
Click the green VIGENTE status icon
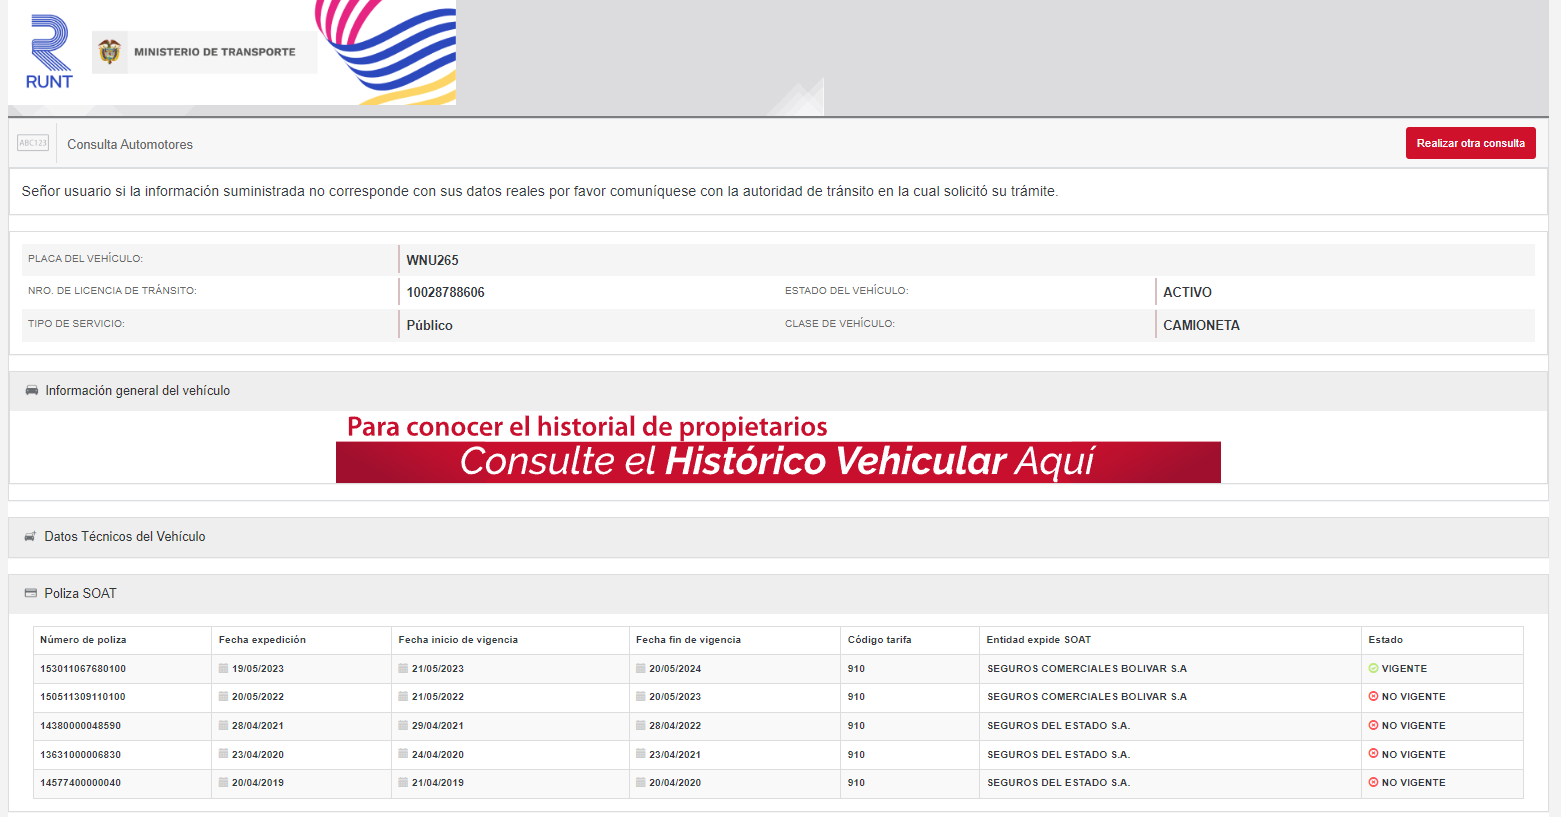coord(1373,669)
